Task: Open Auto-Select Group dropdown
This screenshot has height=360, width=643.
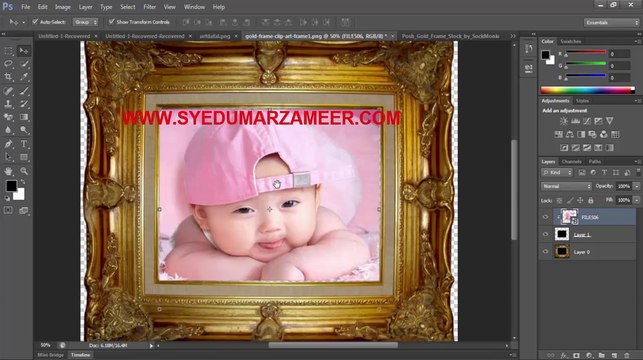Action: pos(85,22)
